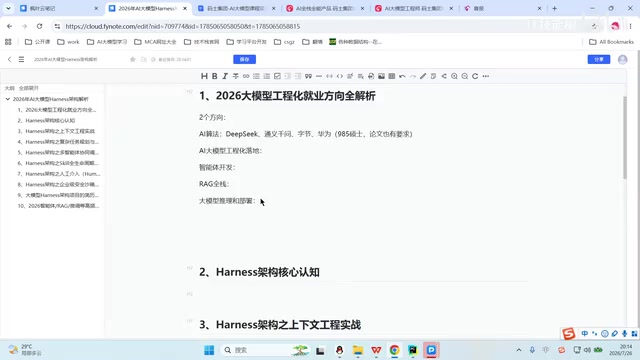Switch to the AI大模型工程师 browser tab
640x360 pixels.
coord(415,8)
